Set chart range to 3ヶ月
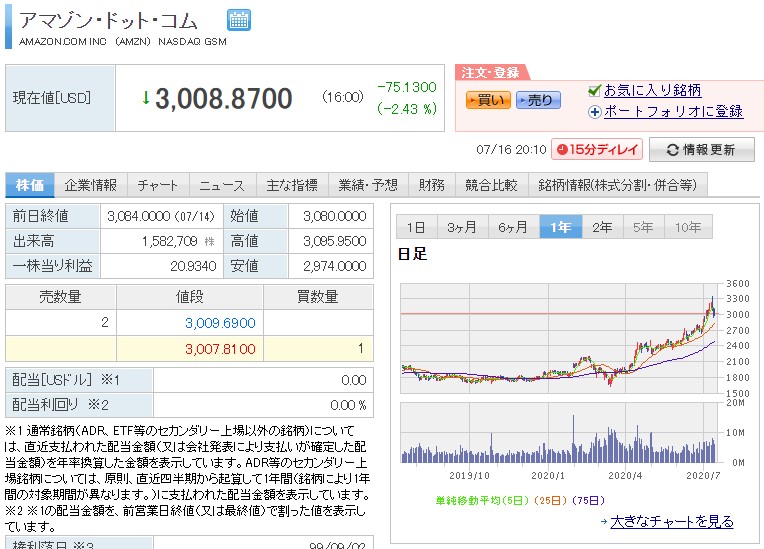 click(x=462, y=227)
